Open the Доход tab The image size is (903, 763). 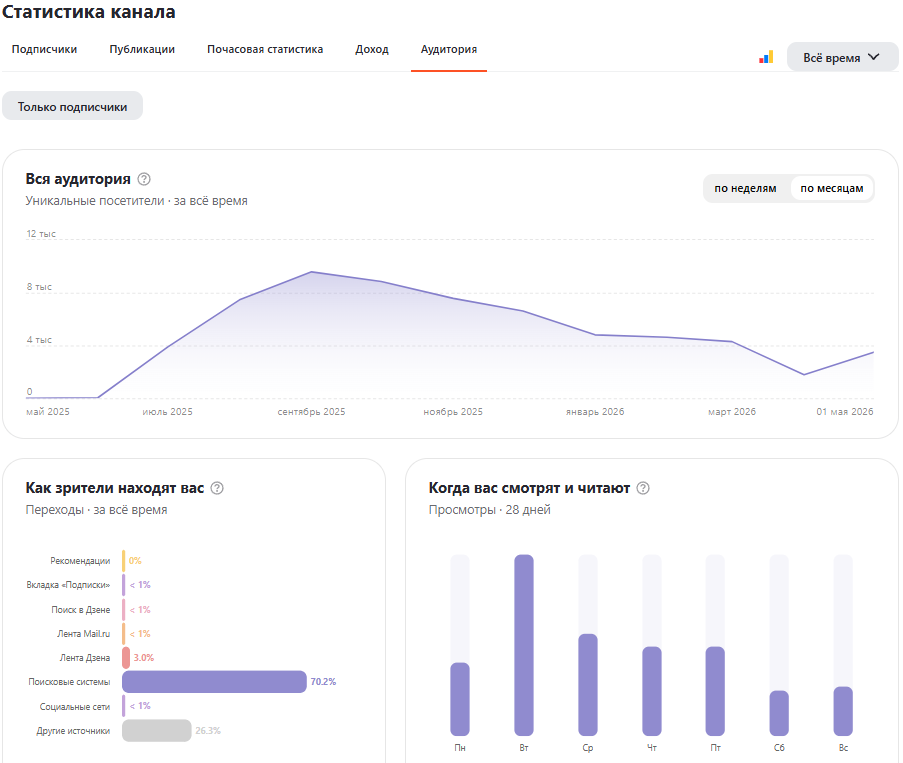coord(372,50)
